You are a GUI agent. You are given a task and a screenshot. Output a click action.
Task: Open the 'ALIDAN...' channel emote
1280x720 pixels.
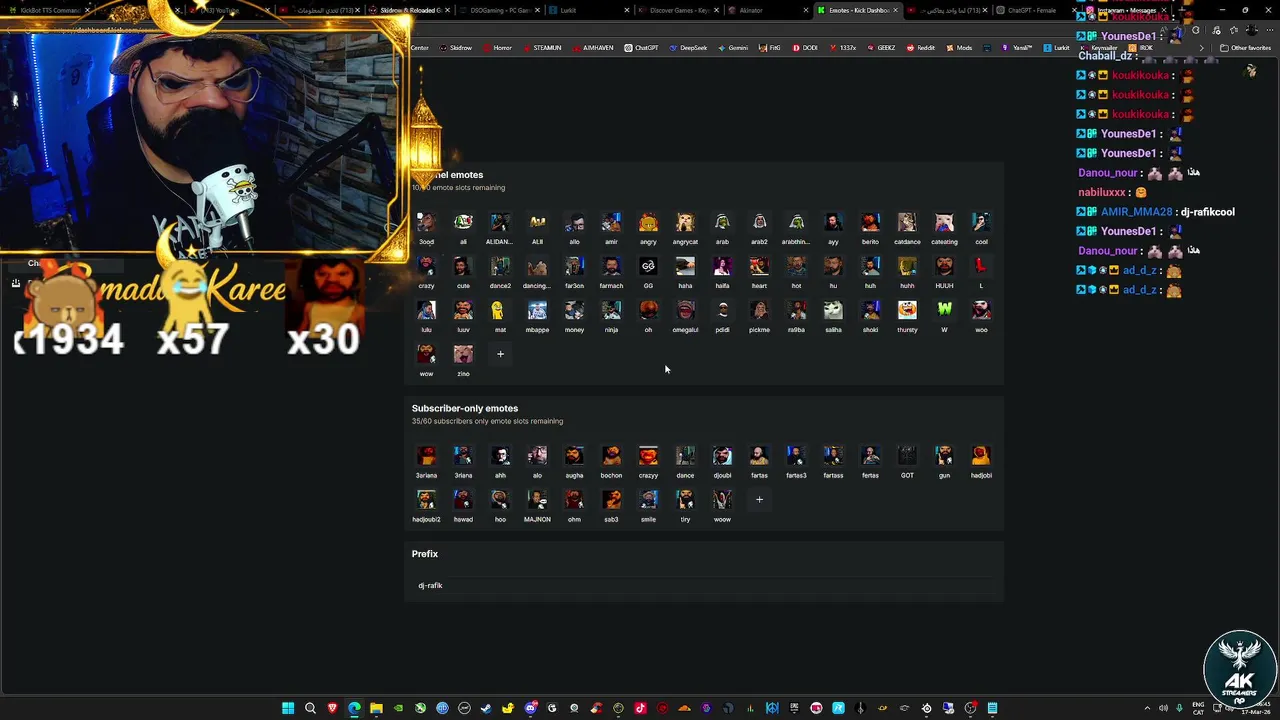tap(500, 222)
